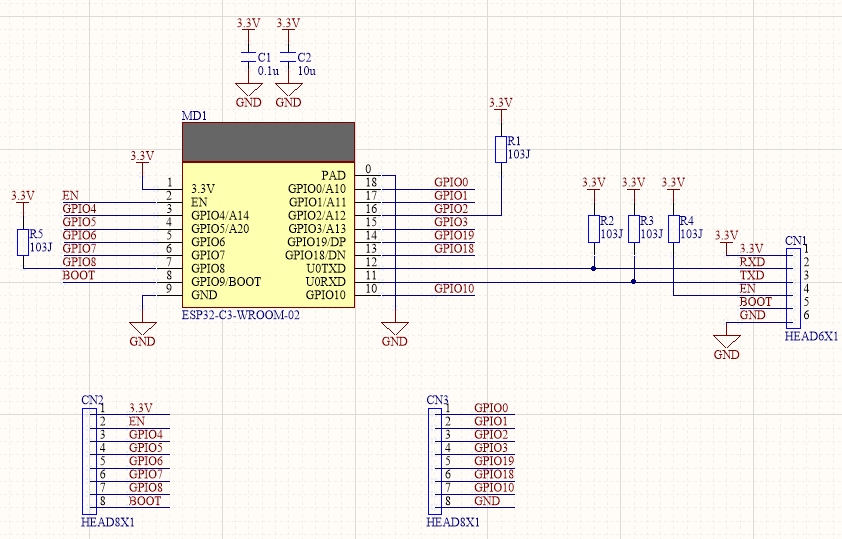Click the GPIO4/A14 pin name in MD1
The image size is (842, 539).
220,215
